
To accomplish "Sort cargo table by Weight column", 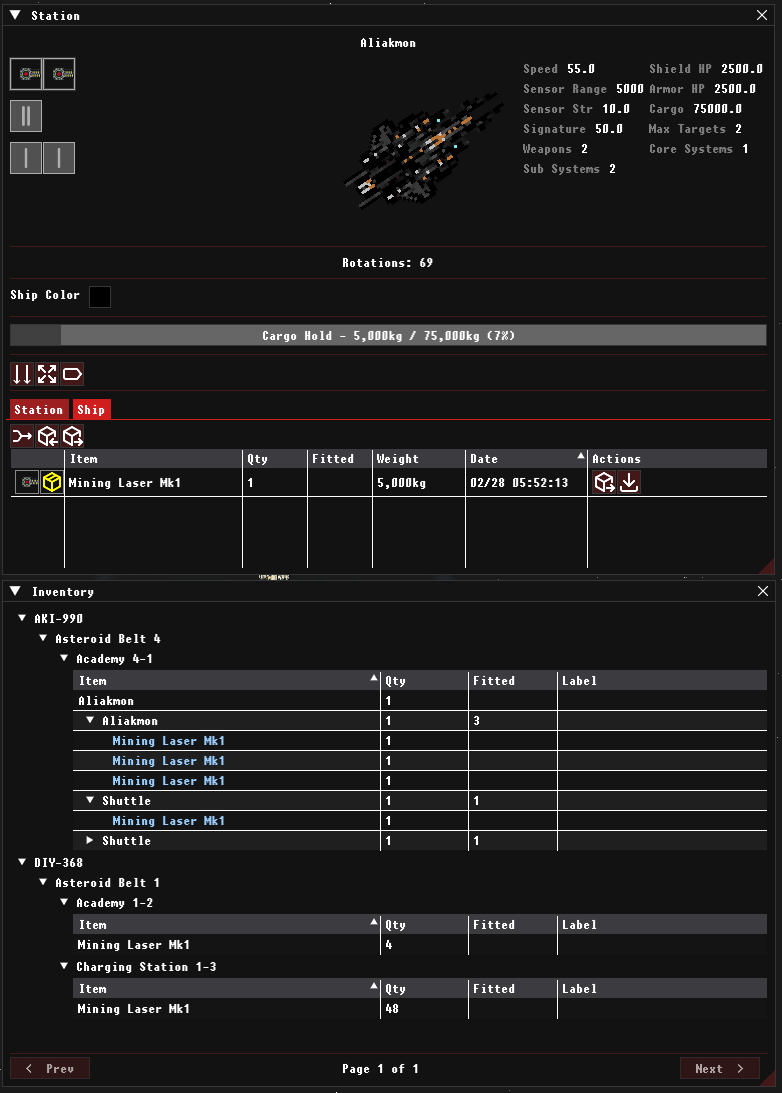I will [418, 459].
